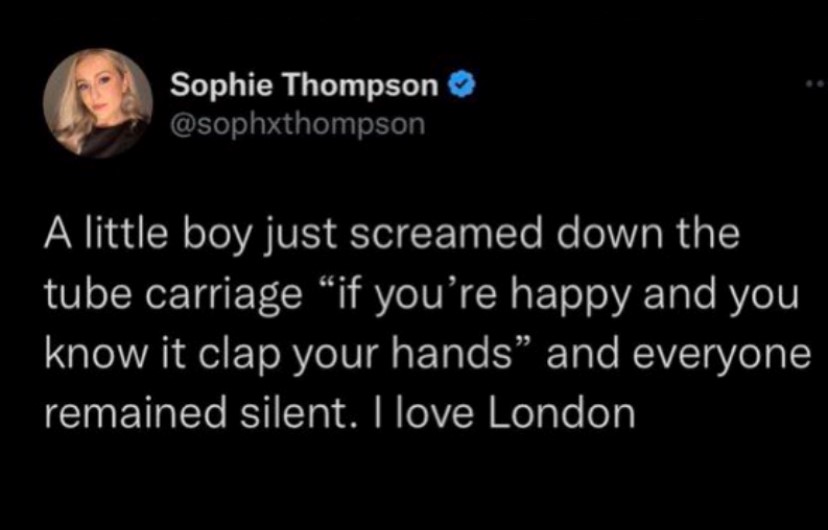The height and width of the screenshot is (530, 828).
Task: Click the Sophie Thompson display name
Action: pos(304,87)
